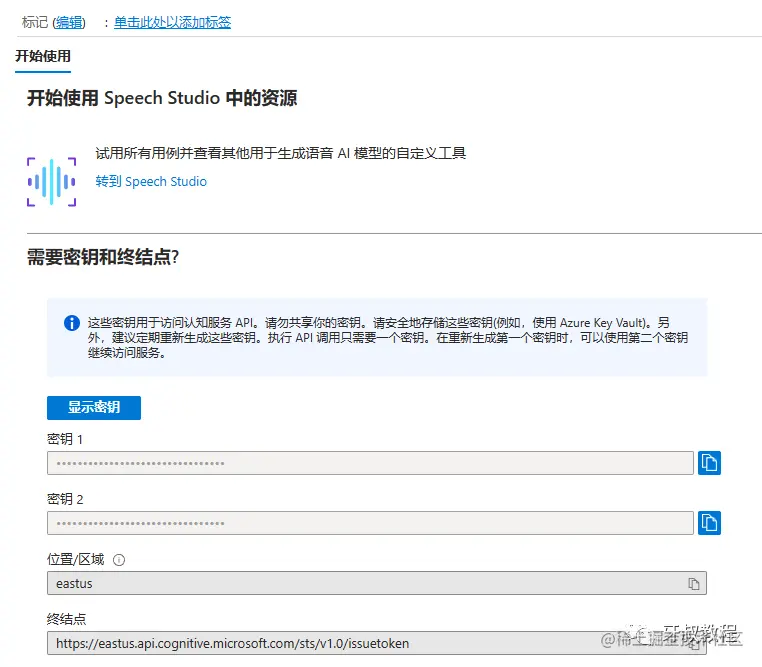This screenshot has width=762, height=667.
Task: Click the 需要密钥和终结点? heading
Action: pyautogui.click(x=103, y=257)
